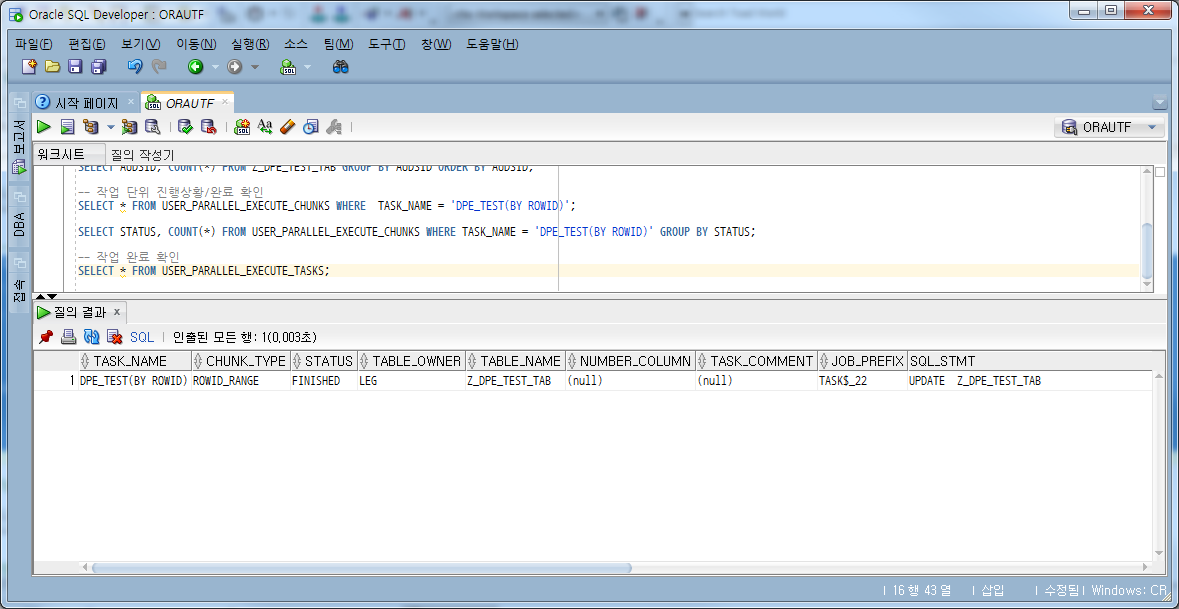The image size is (1179, 609).
Task: Open the 보기(V) menu
Action: [x=141, y=44]
